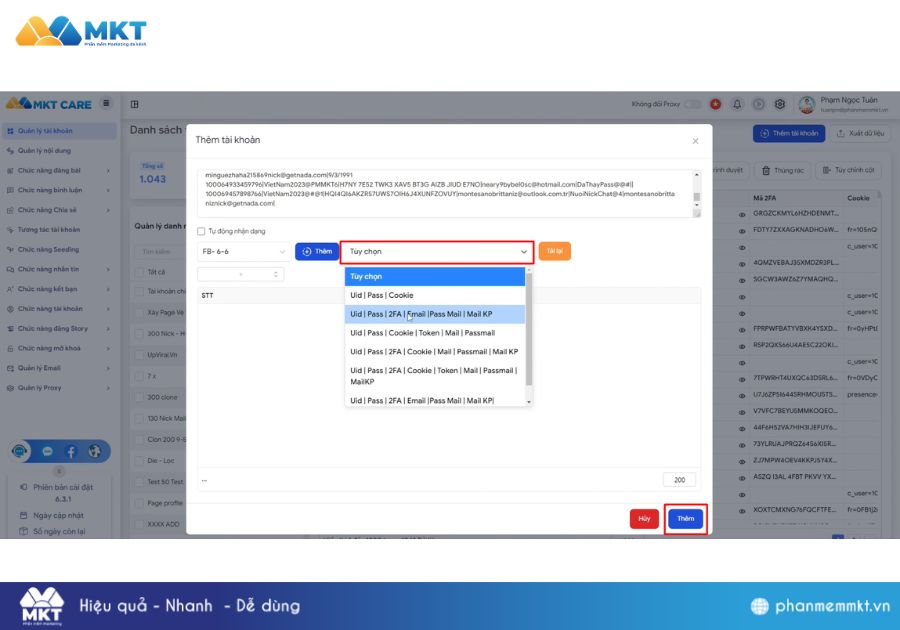Open the FB- 6-6 category dropdown
The width and height of the screenshot is (900, 630).
(242, 252)
